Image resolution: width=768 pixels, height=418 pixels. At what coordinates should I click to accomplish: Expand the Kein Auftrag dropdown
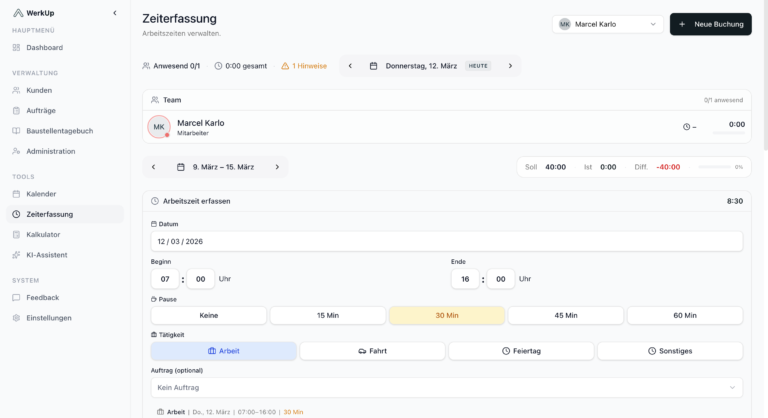click(x=446, y=387)
